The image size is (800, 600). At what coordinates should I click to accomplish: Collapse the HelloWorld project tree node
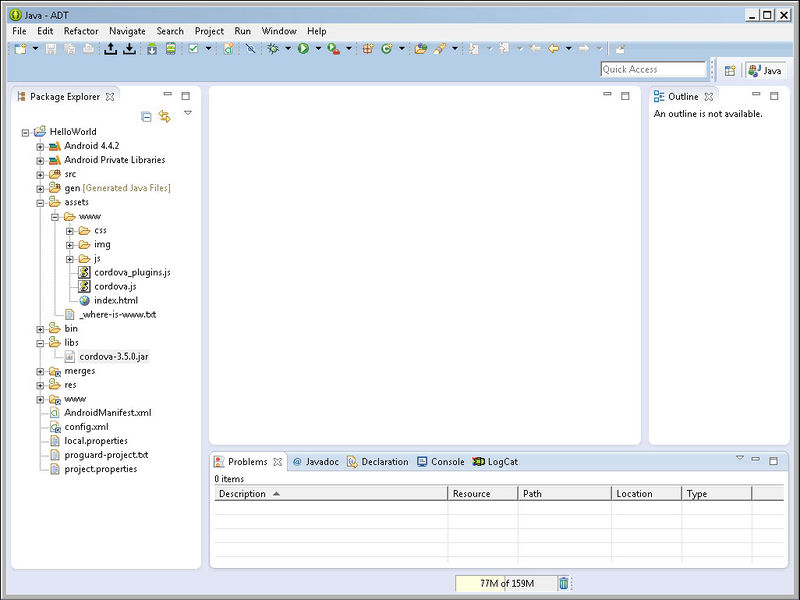(x=25, y=132)
